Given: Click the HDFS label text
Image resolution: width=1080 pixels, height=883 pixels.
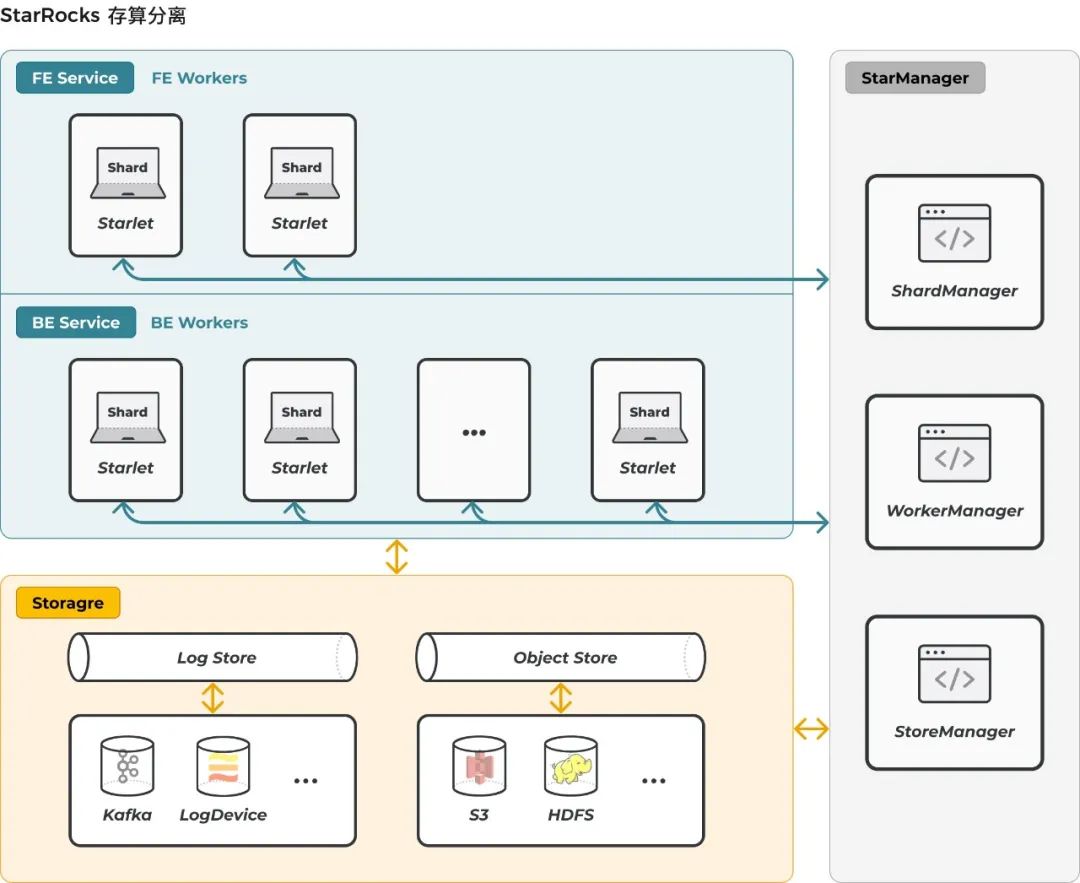Looking at the screenshot, I should (570, 815).
